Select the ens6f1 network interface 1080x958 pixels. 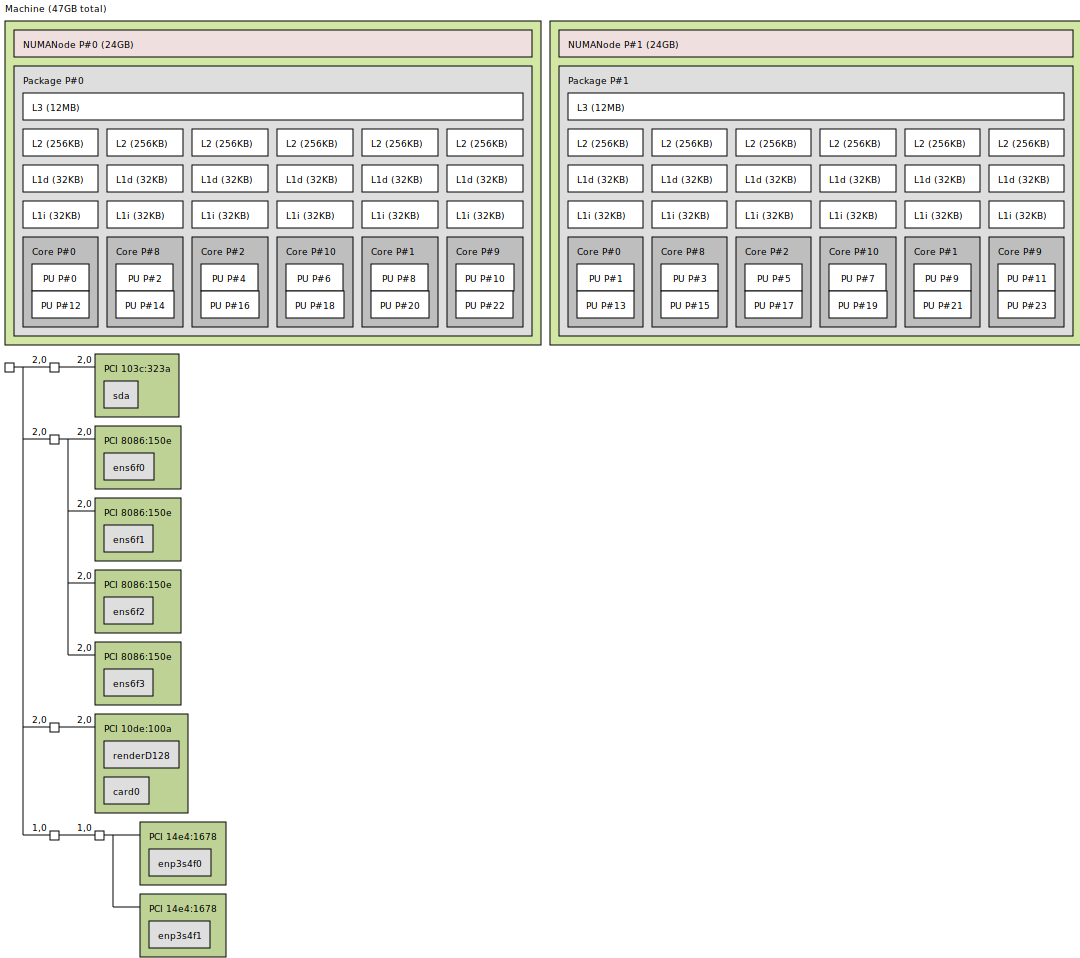tap(128, 538)
